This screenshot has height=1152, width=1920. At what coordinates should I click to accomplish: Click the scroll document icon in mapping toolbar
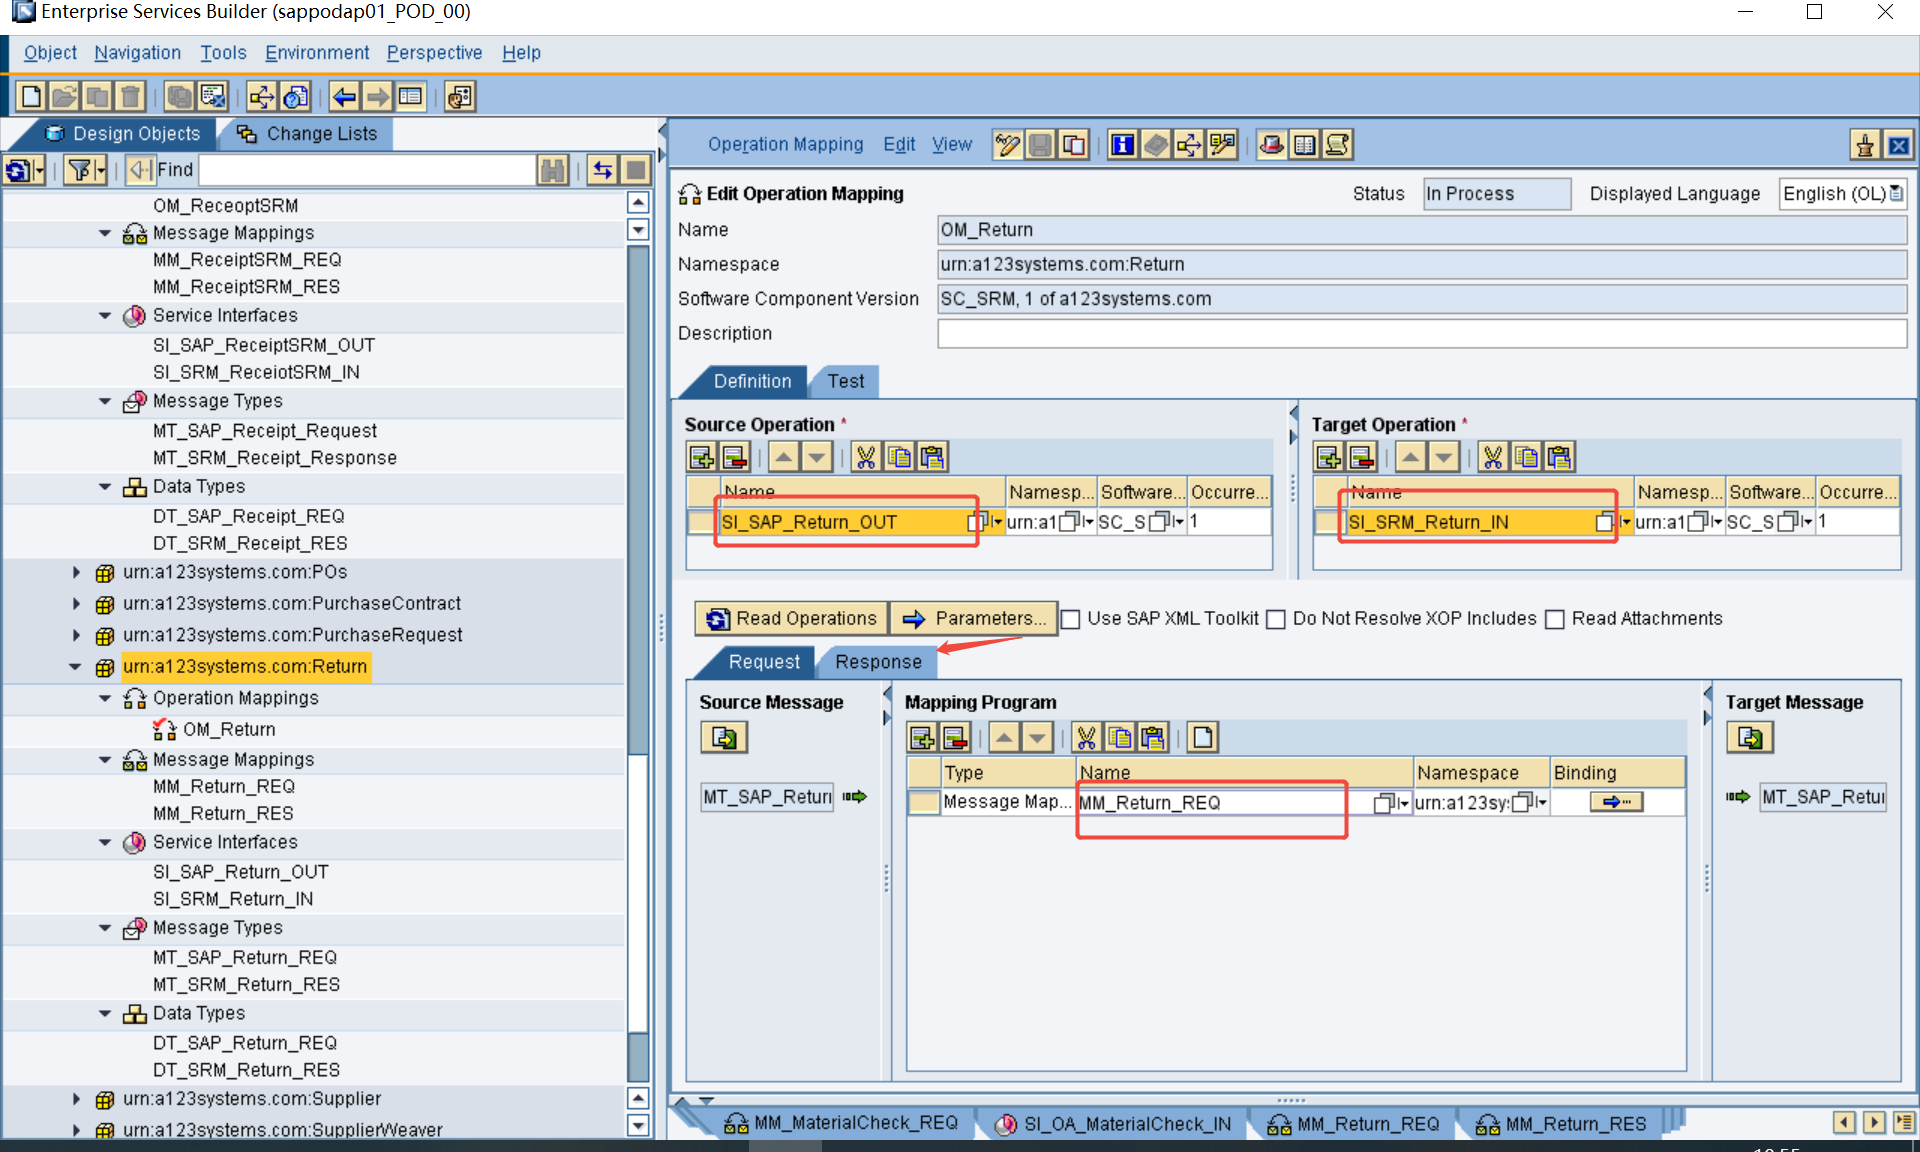pos(1337,145)
